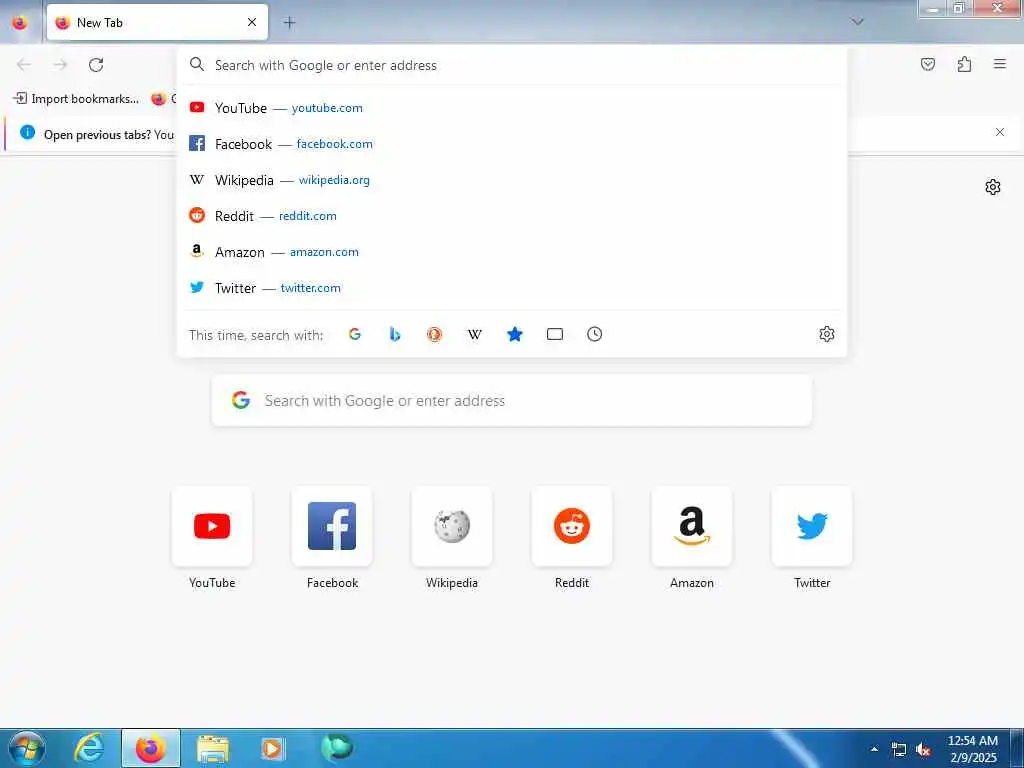Go back with the back arrow

tap(24, 65)
